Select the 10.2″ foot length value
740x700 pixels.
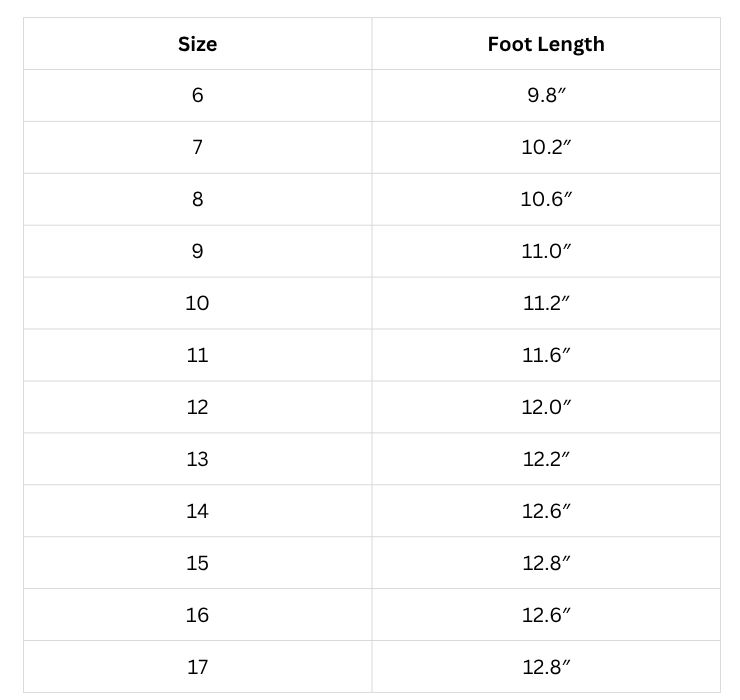546,147
